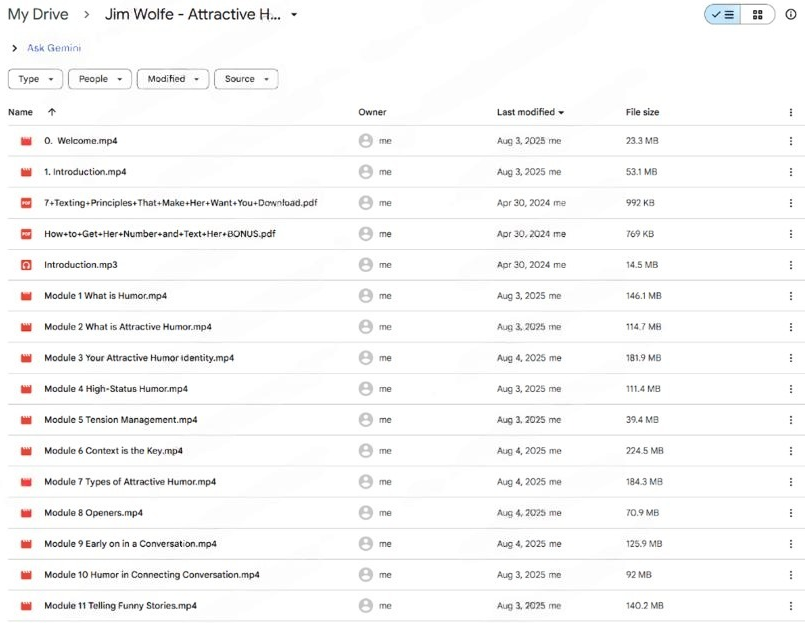Click the name column sort arrow
The width and height of the screenshot is (805, 623).
tap(52, 112)
